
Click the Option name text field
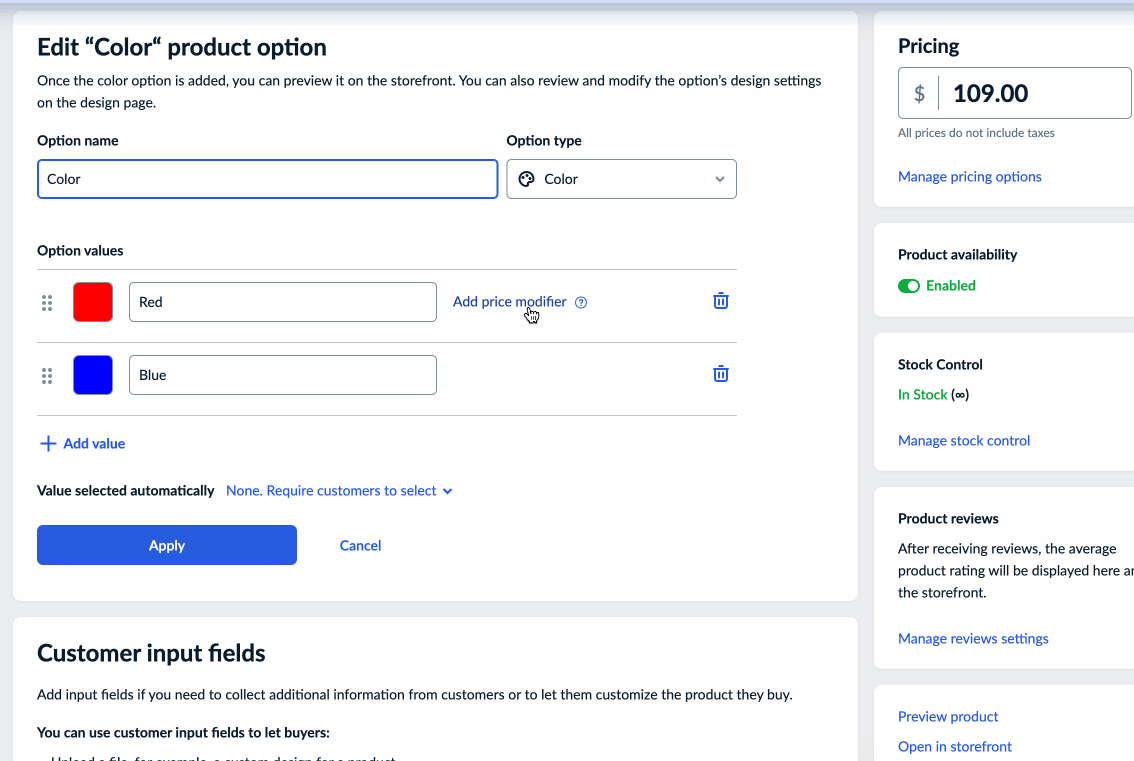[267, 179]
